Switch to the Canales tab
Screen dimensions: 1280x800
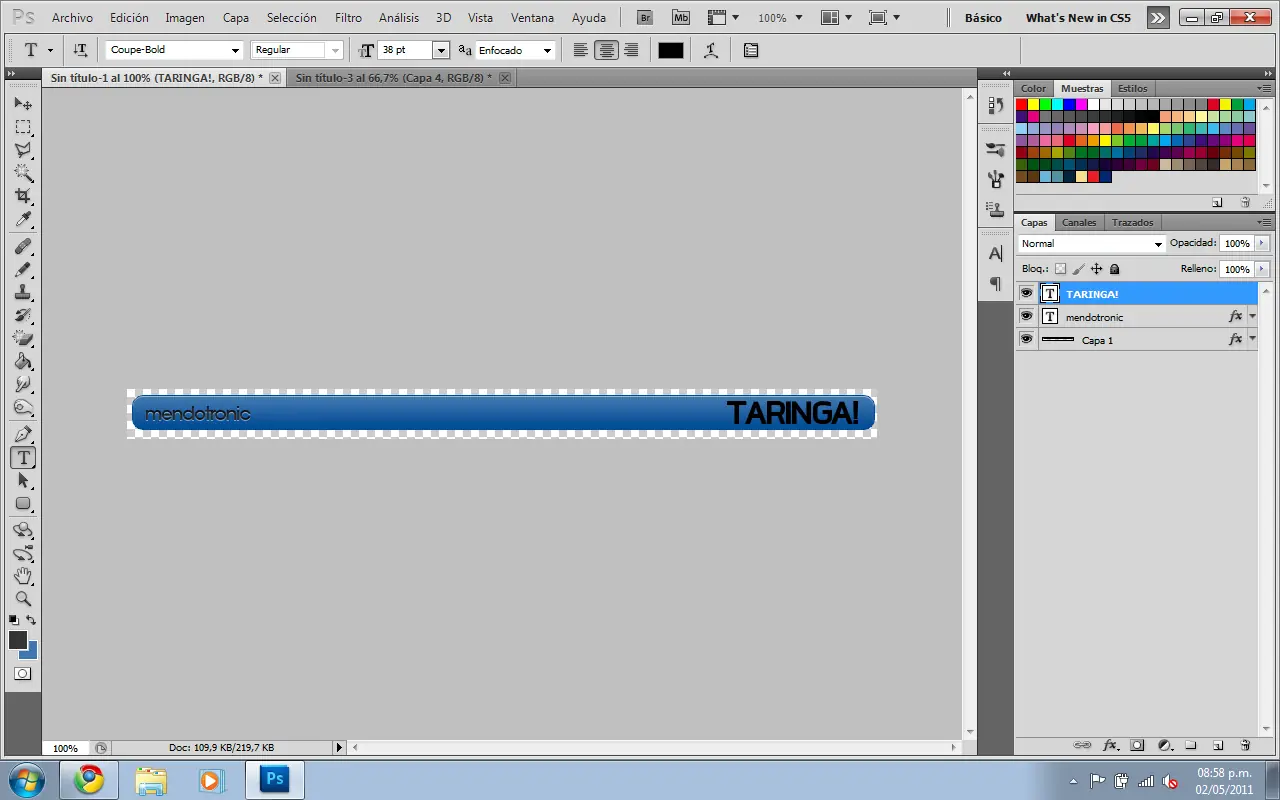1079,222
